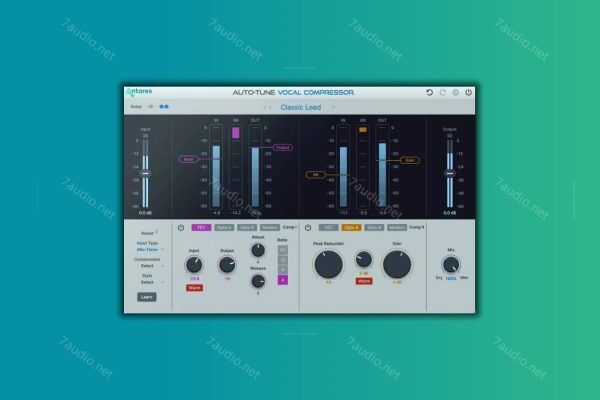This screenshot has height=400, width=600.
Task: Click the Attack knob
Action: click(258, 250)
